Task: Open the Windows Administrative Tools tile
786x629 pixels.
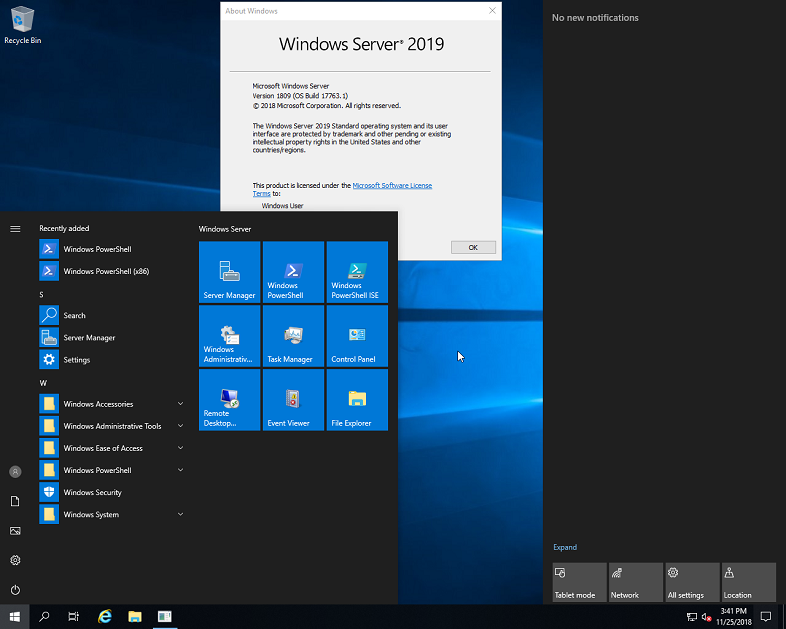Action: coord(229,336)
